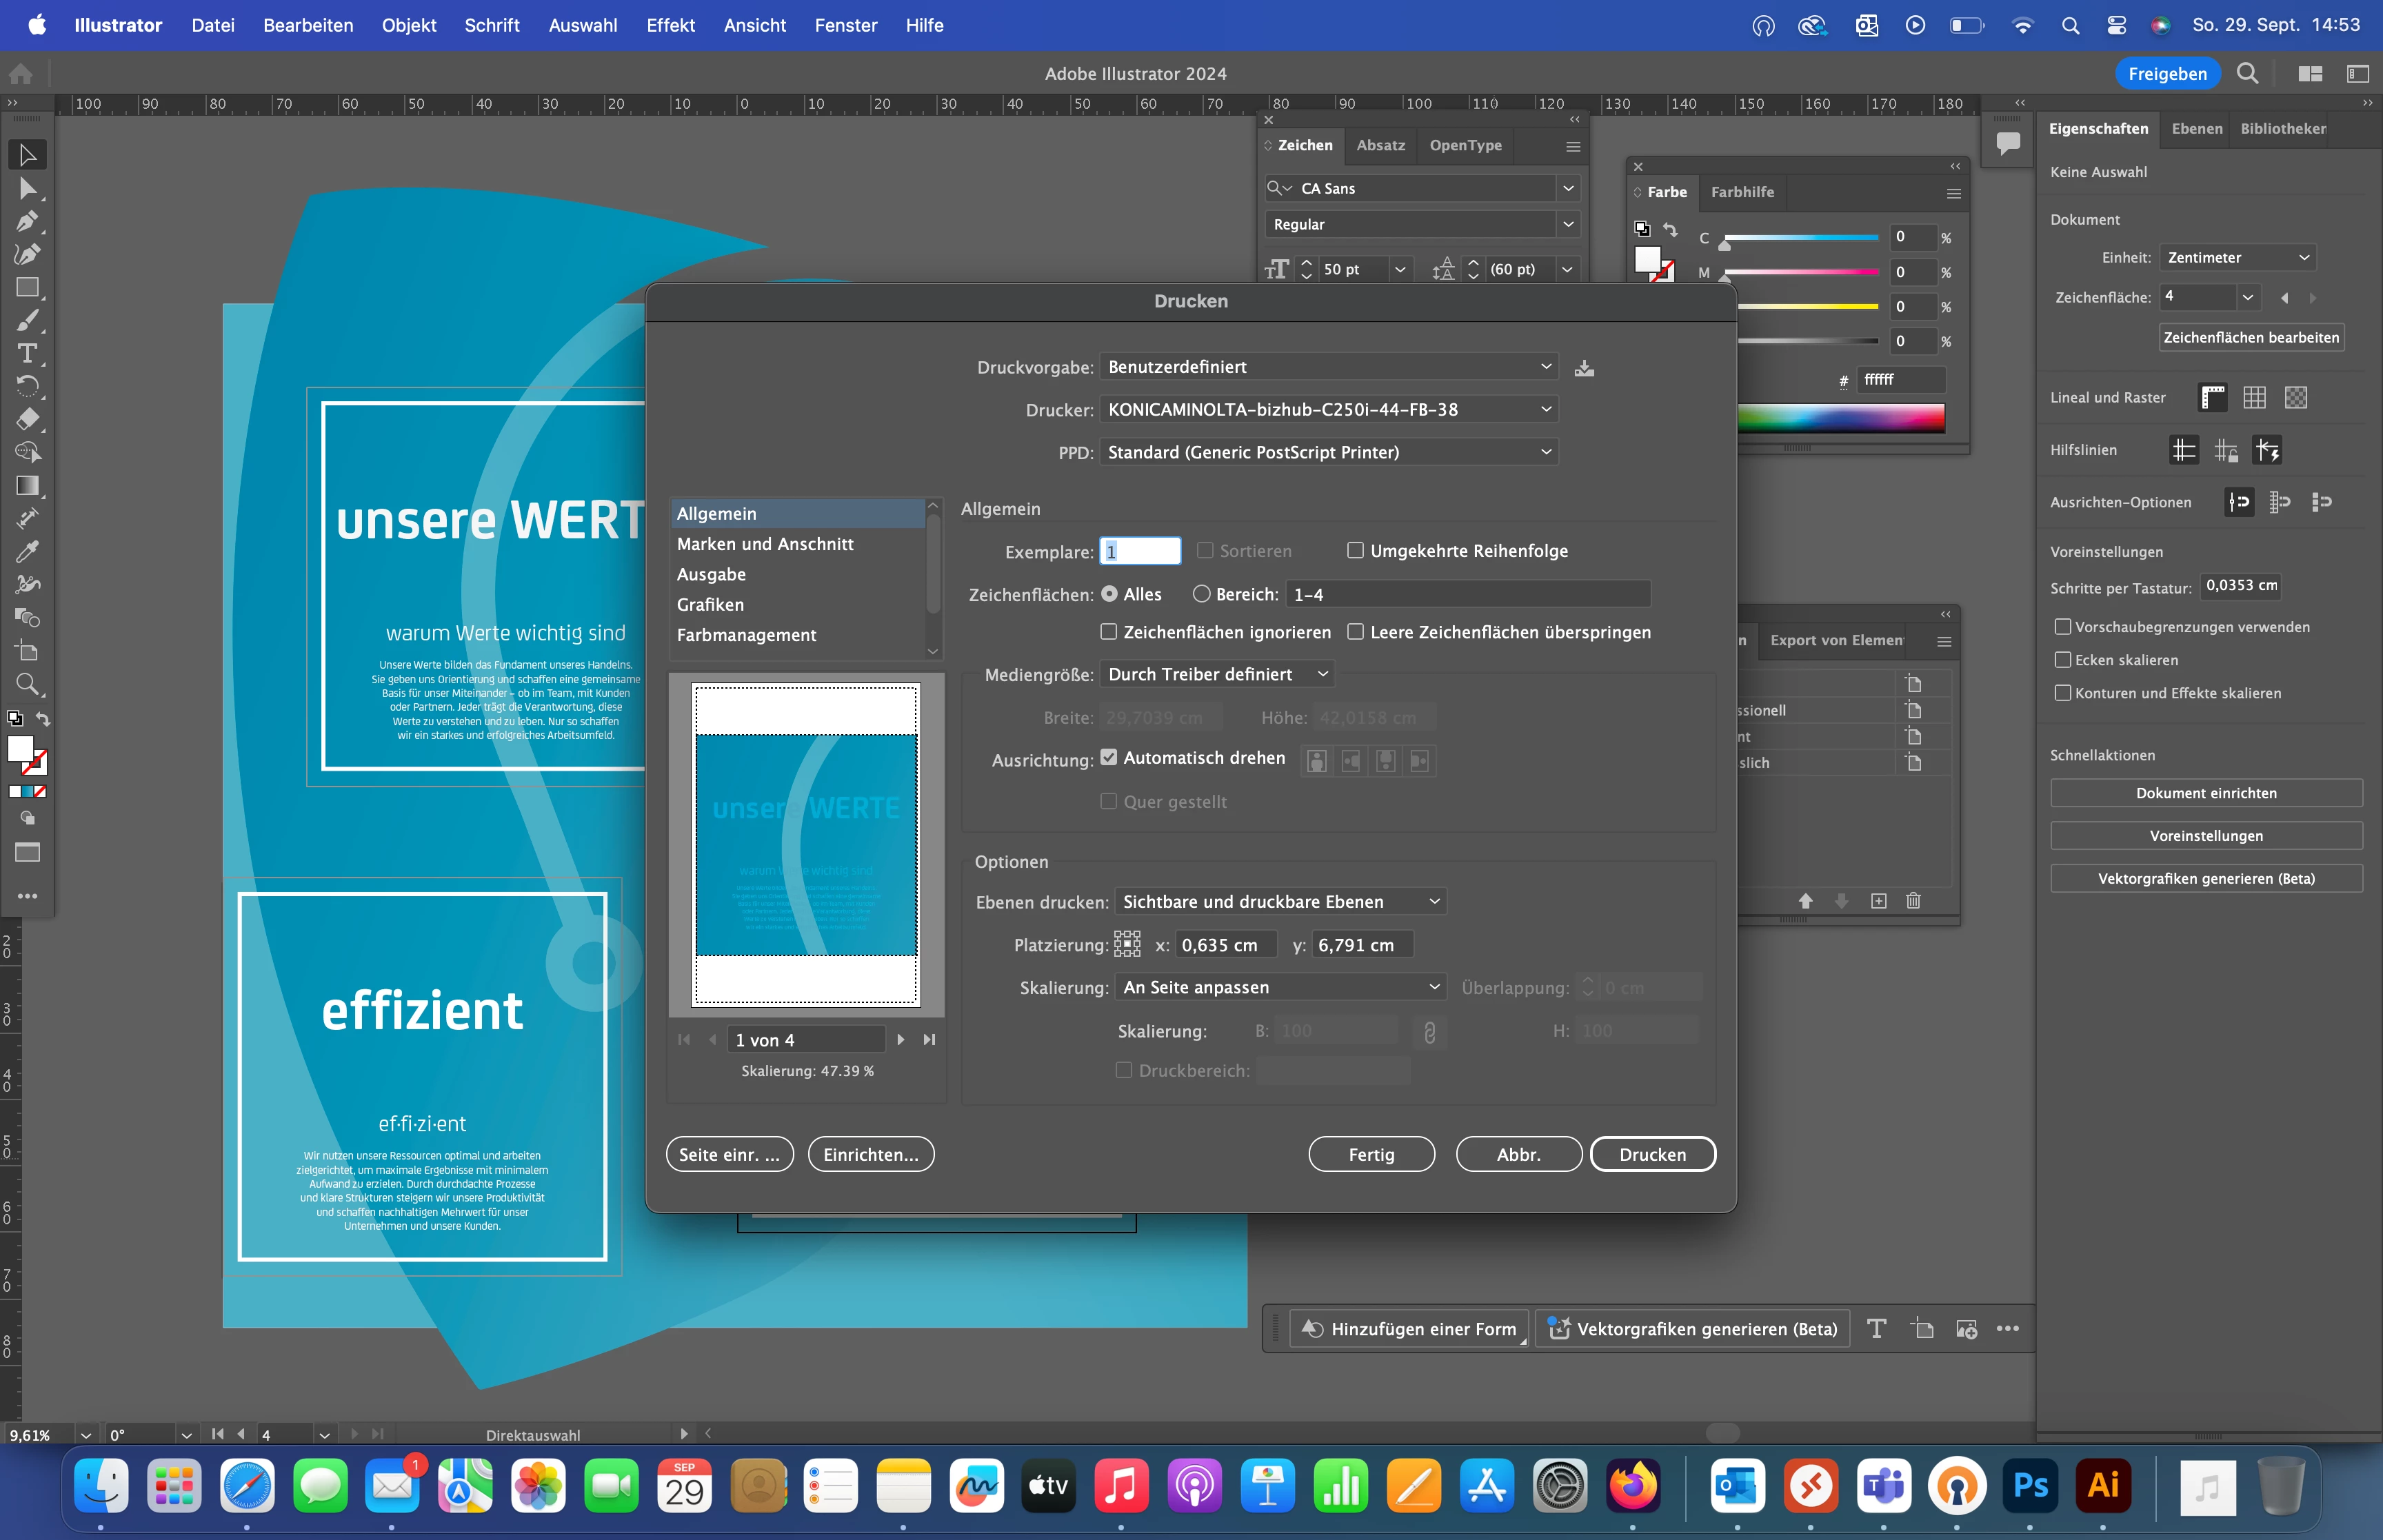Click the Exemplare input field
Screen dimensions: 2383x1540
[1140, 551]
